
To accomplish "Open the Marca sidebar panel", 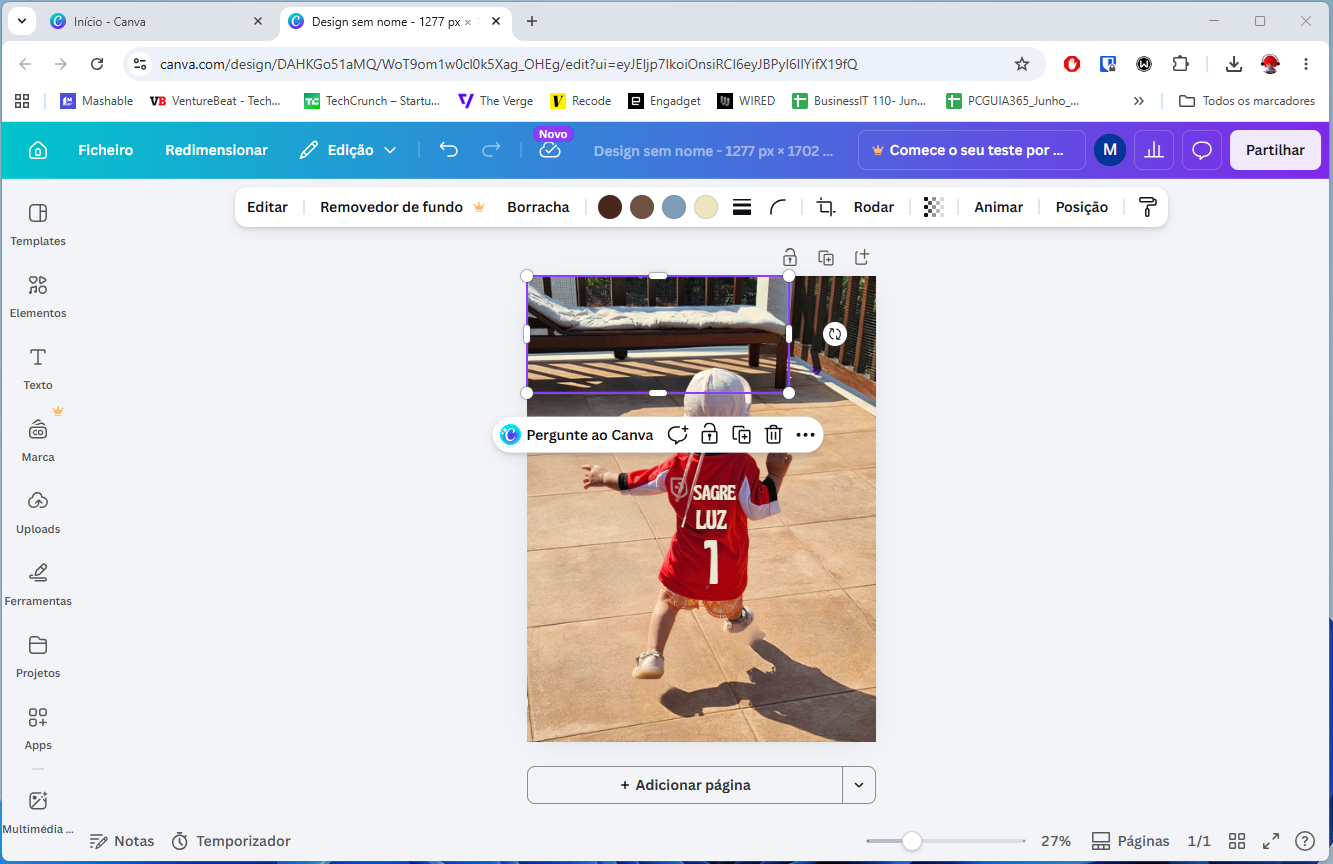I will [x=38, y=441].
